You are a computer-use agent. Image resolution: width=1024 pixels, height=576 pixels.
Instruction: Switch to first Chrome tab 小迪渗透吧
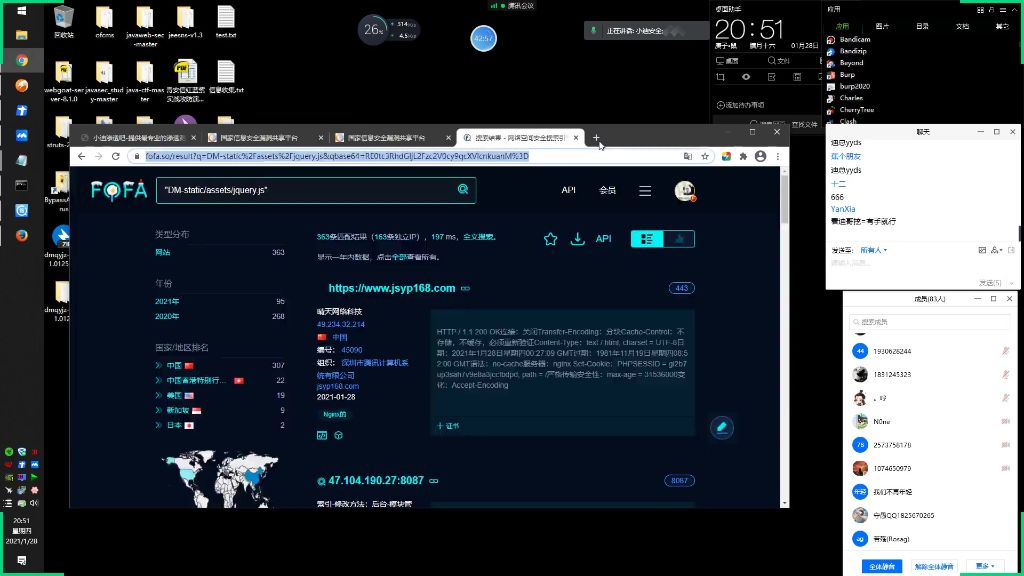point(138,138)
